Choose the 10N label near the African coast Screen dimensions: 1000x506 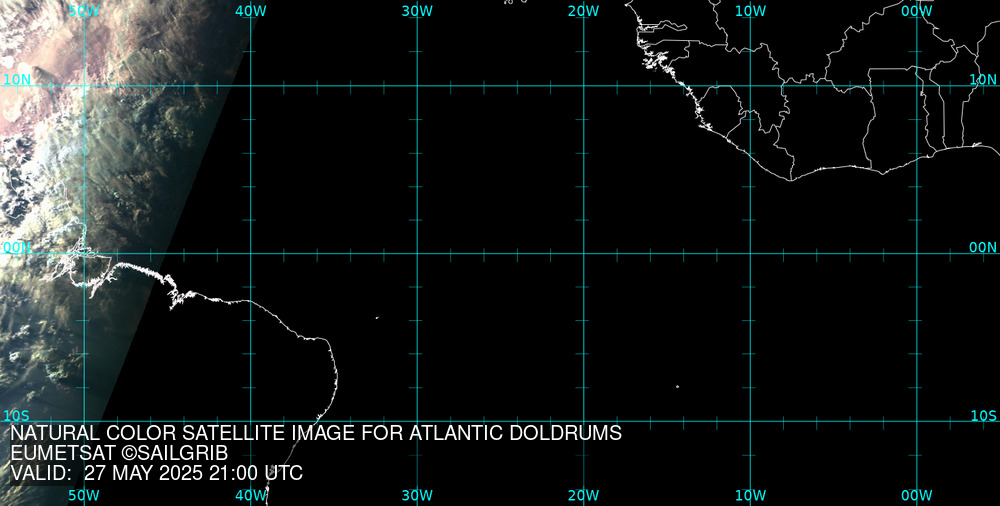point(983,79)
